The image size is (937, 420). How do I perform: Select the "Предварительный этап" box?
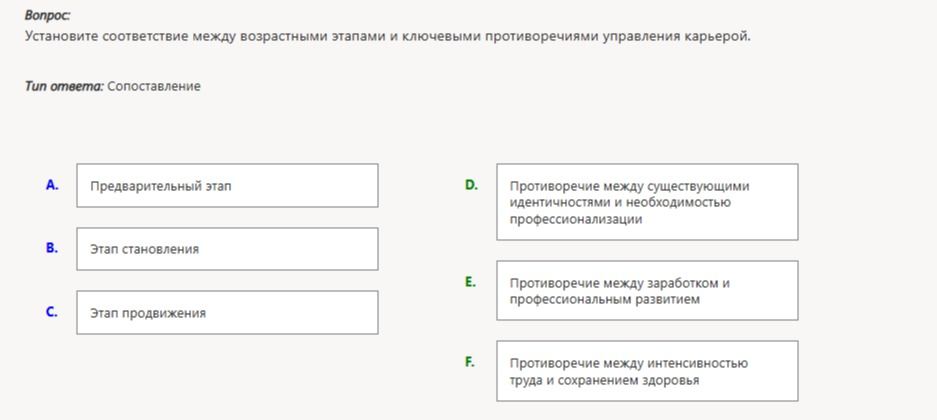pyautogui.click(x=227, y=186)
